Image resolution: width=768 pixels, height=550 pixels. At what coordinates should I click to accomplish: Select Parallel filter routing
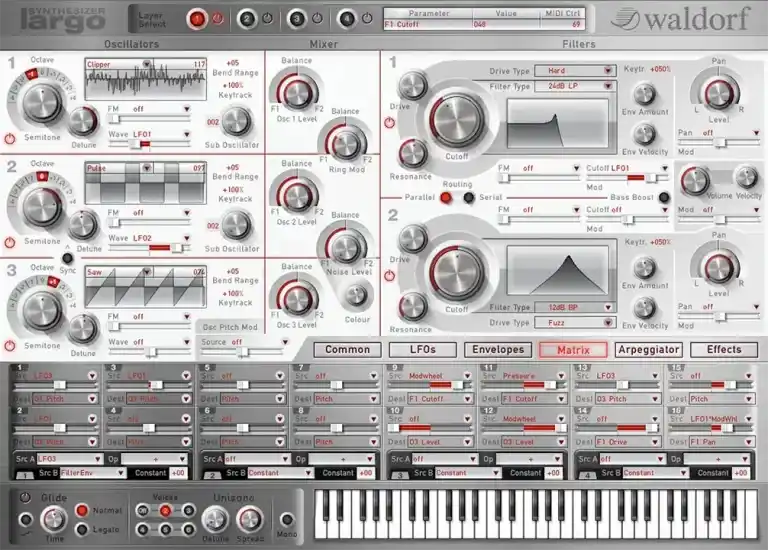tap(446, 197)
